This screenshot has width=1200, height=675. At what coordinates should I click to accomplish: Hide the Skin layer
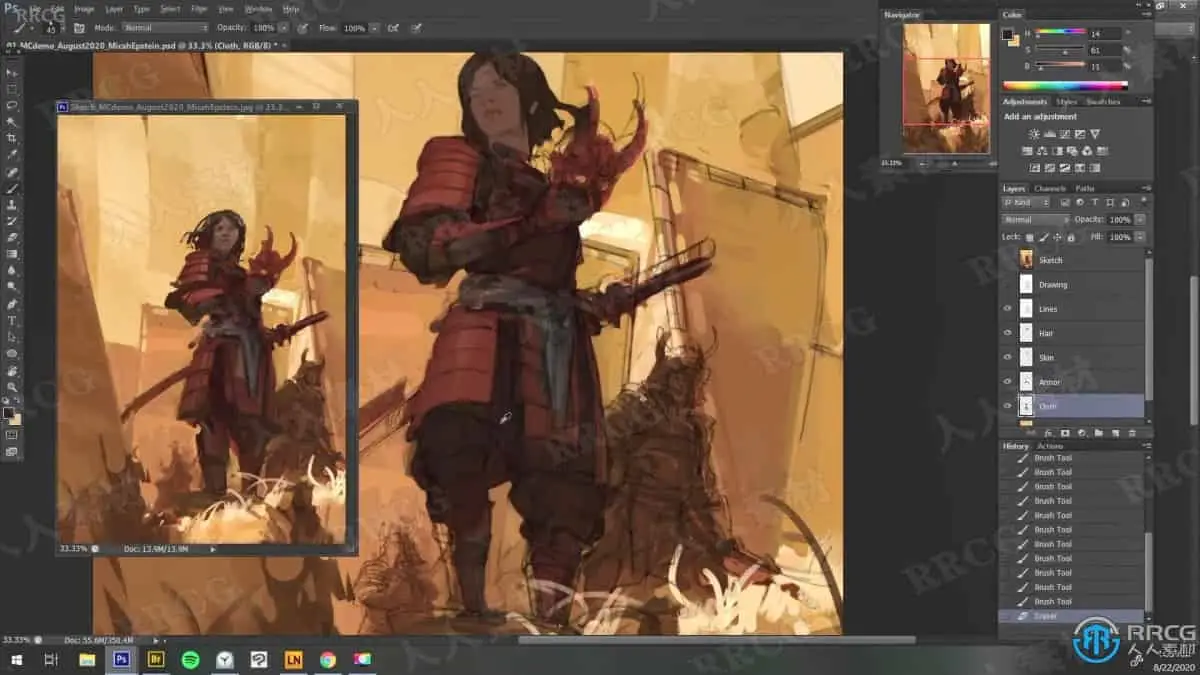tap(1008, 357)
